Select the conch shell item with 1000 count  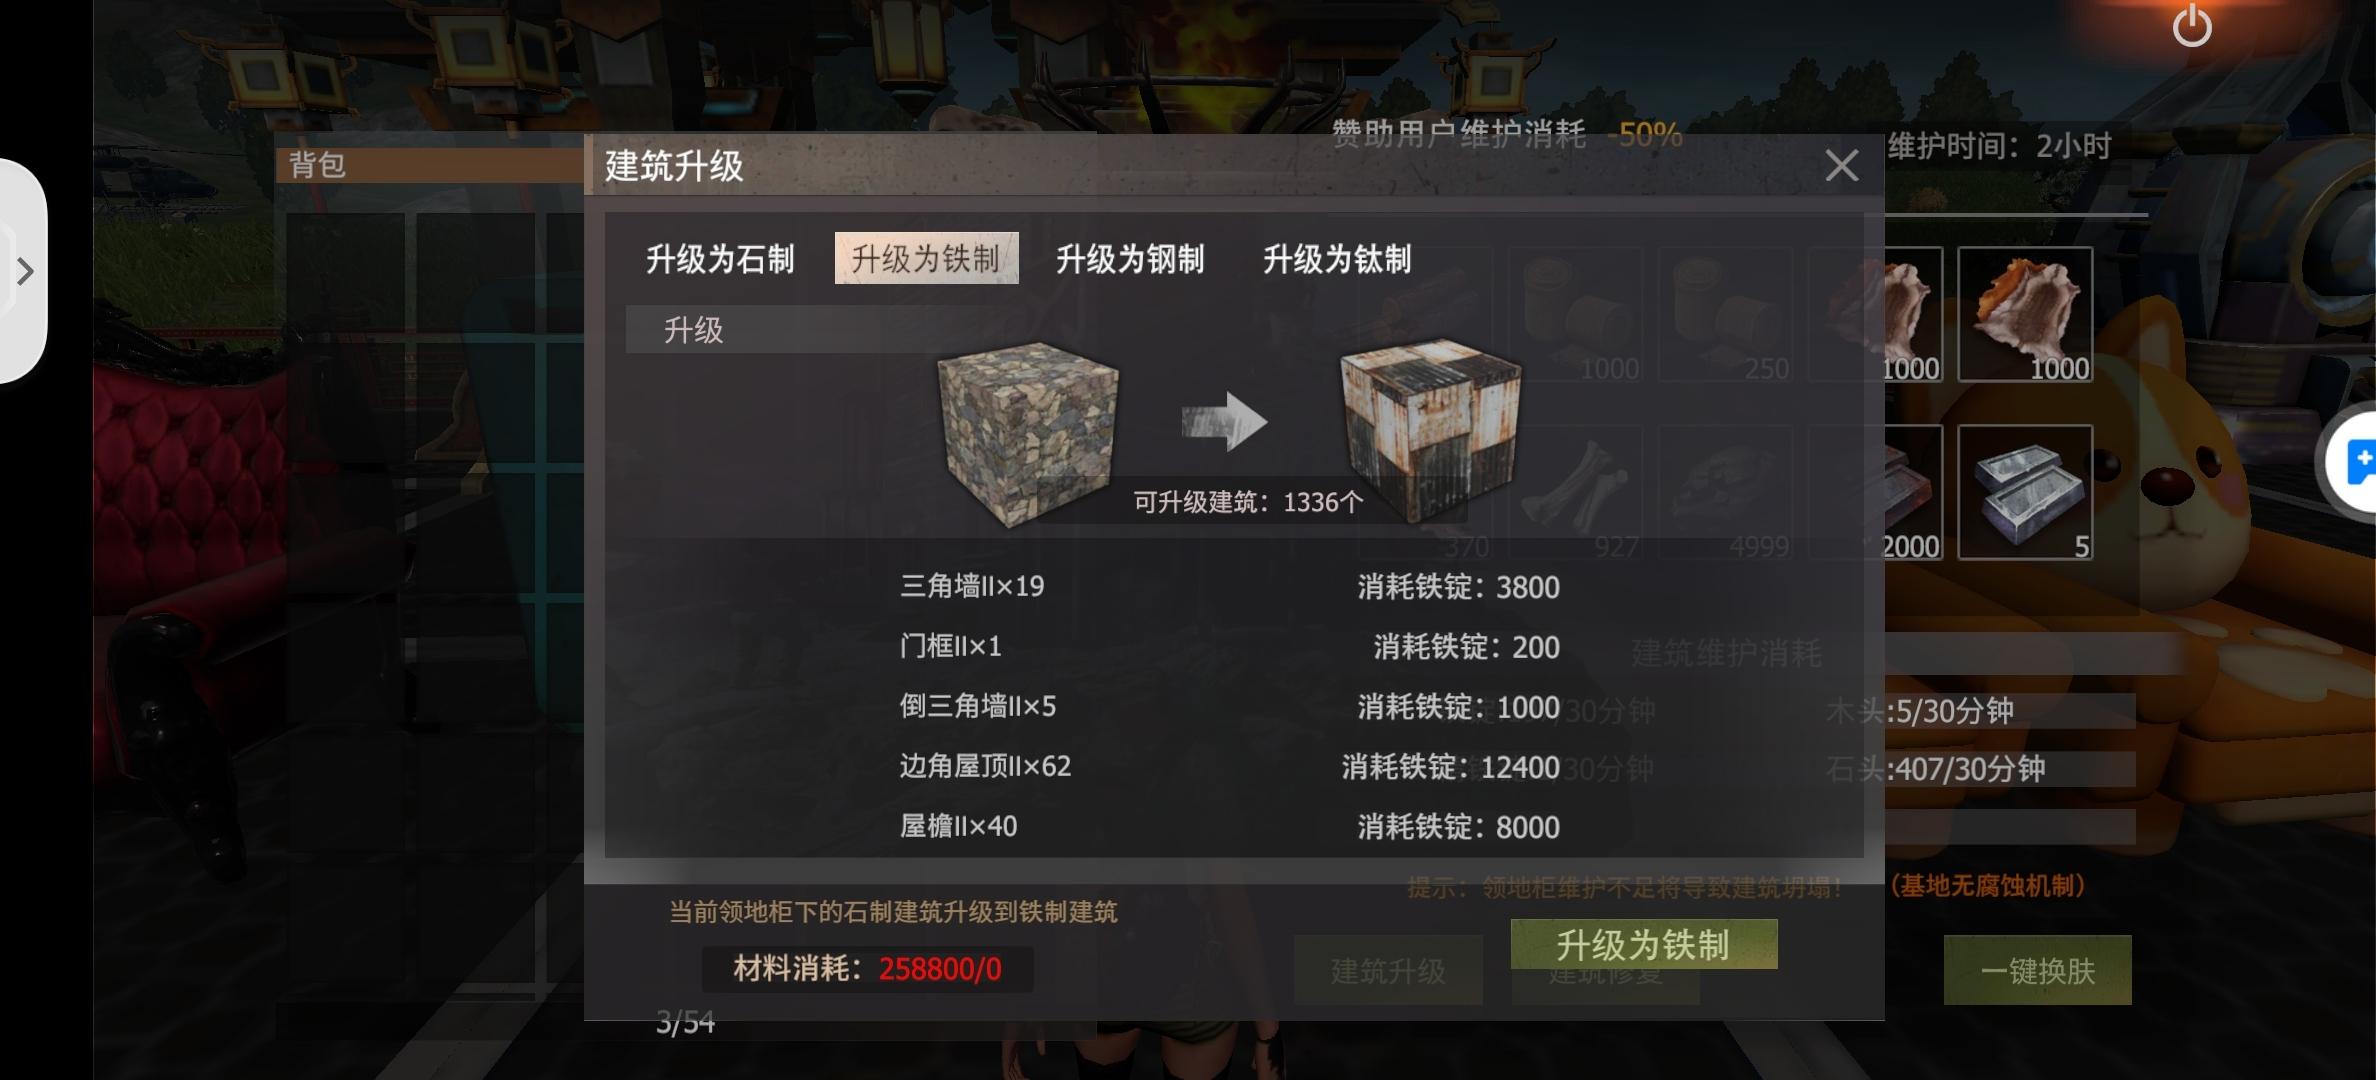(x=2025, y=315)
